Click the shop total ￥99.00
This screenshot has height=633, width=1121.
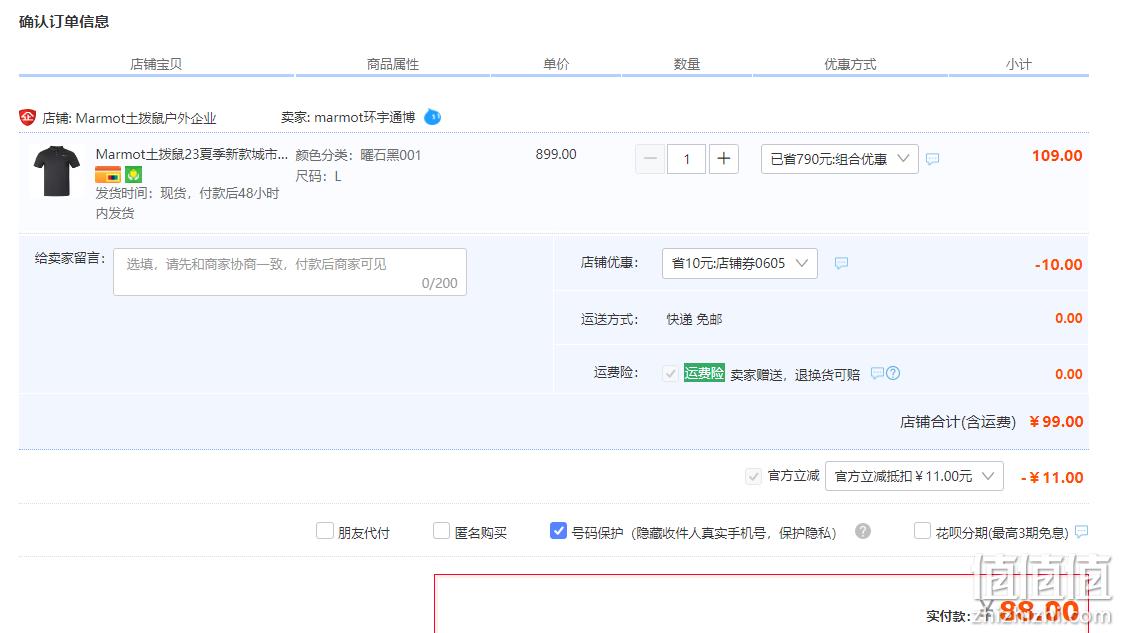(x=1056, y=422)
